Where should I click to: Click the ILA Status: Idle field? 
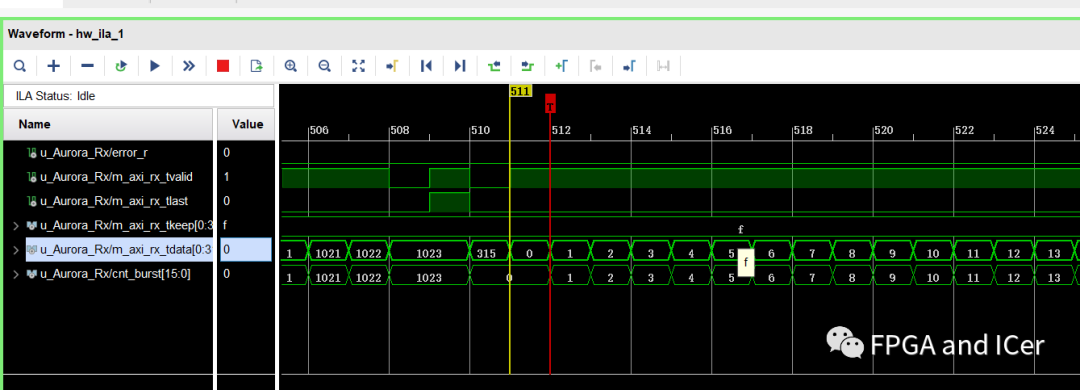tap(138, 96)
